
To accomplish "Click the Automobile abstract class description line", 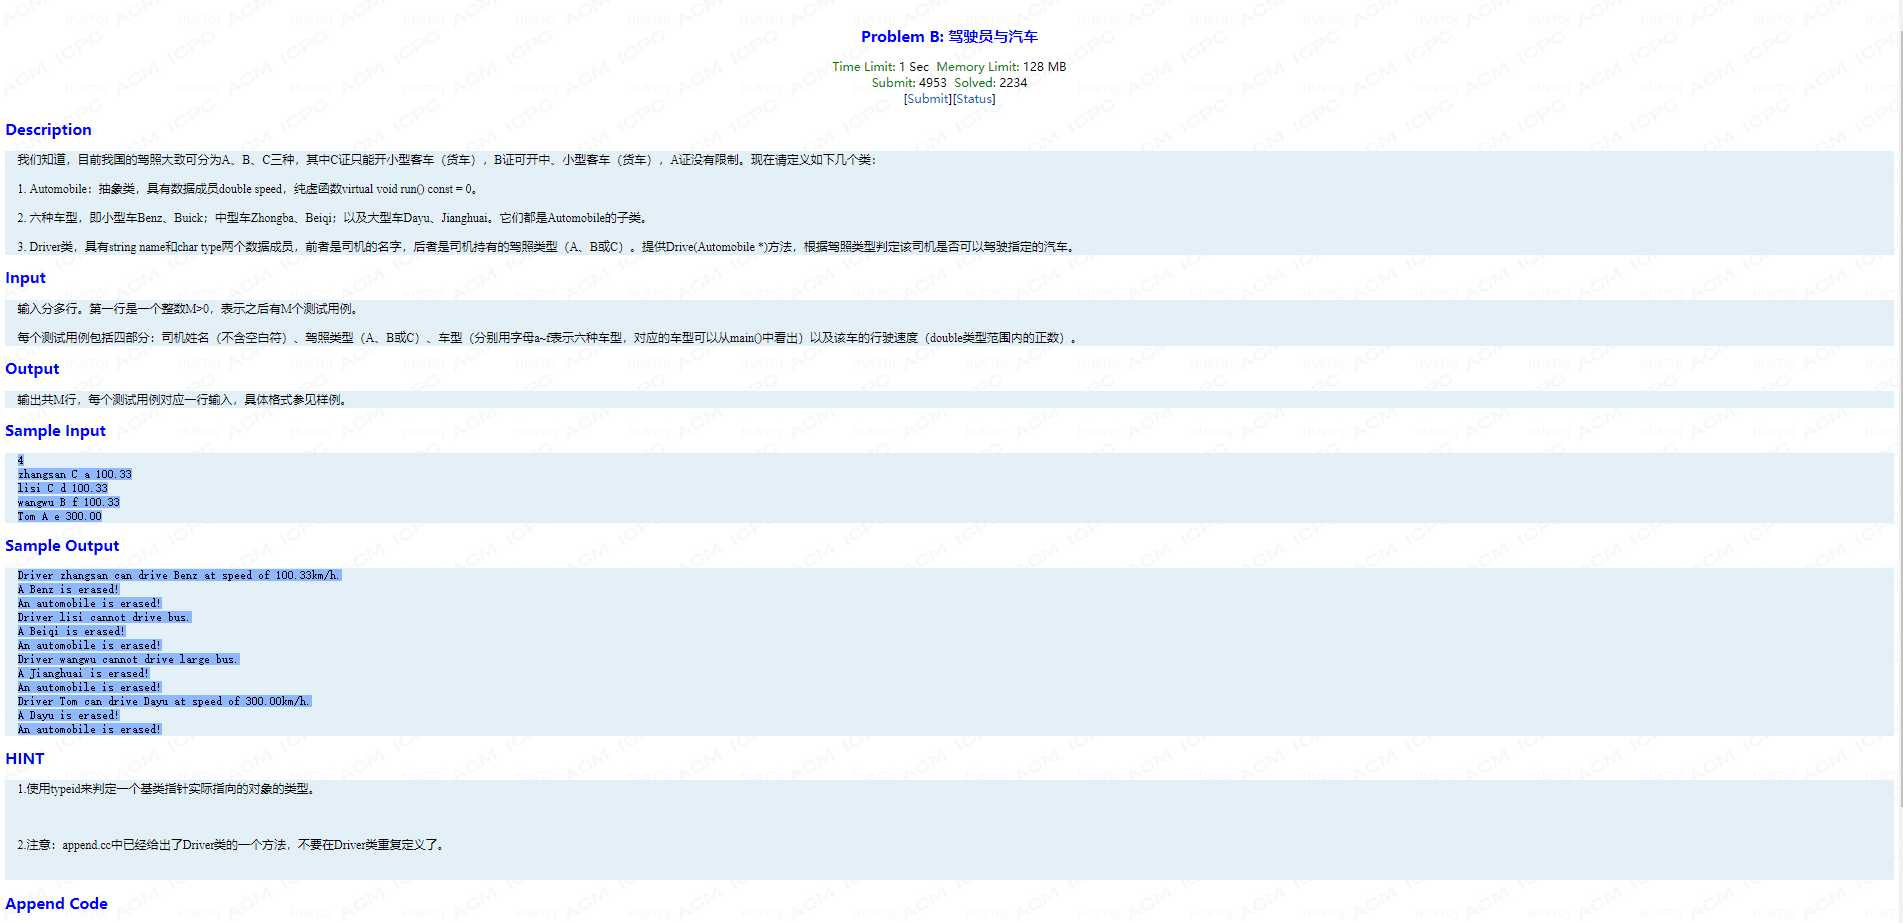I will click(249, 189).
